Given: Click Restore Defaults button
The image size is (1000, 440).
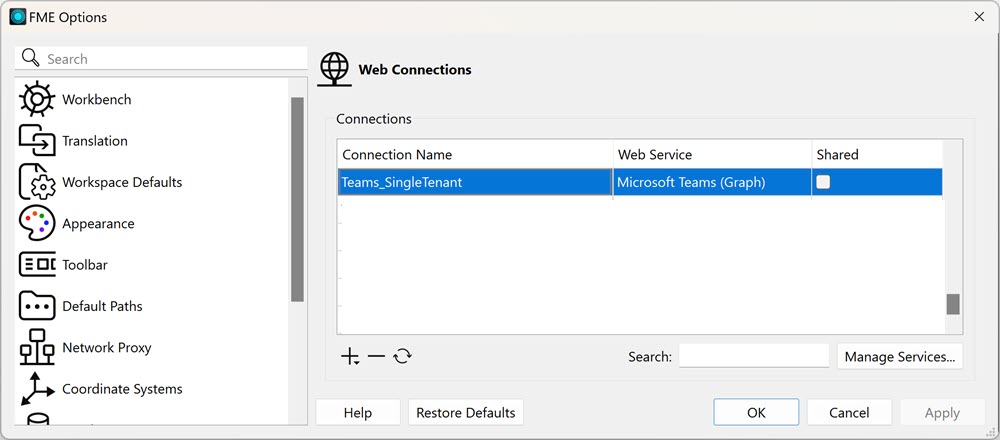Looking at the screenshot, I should [466, 413].
